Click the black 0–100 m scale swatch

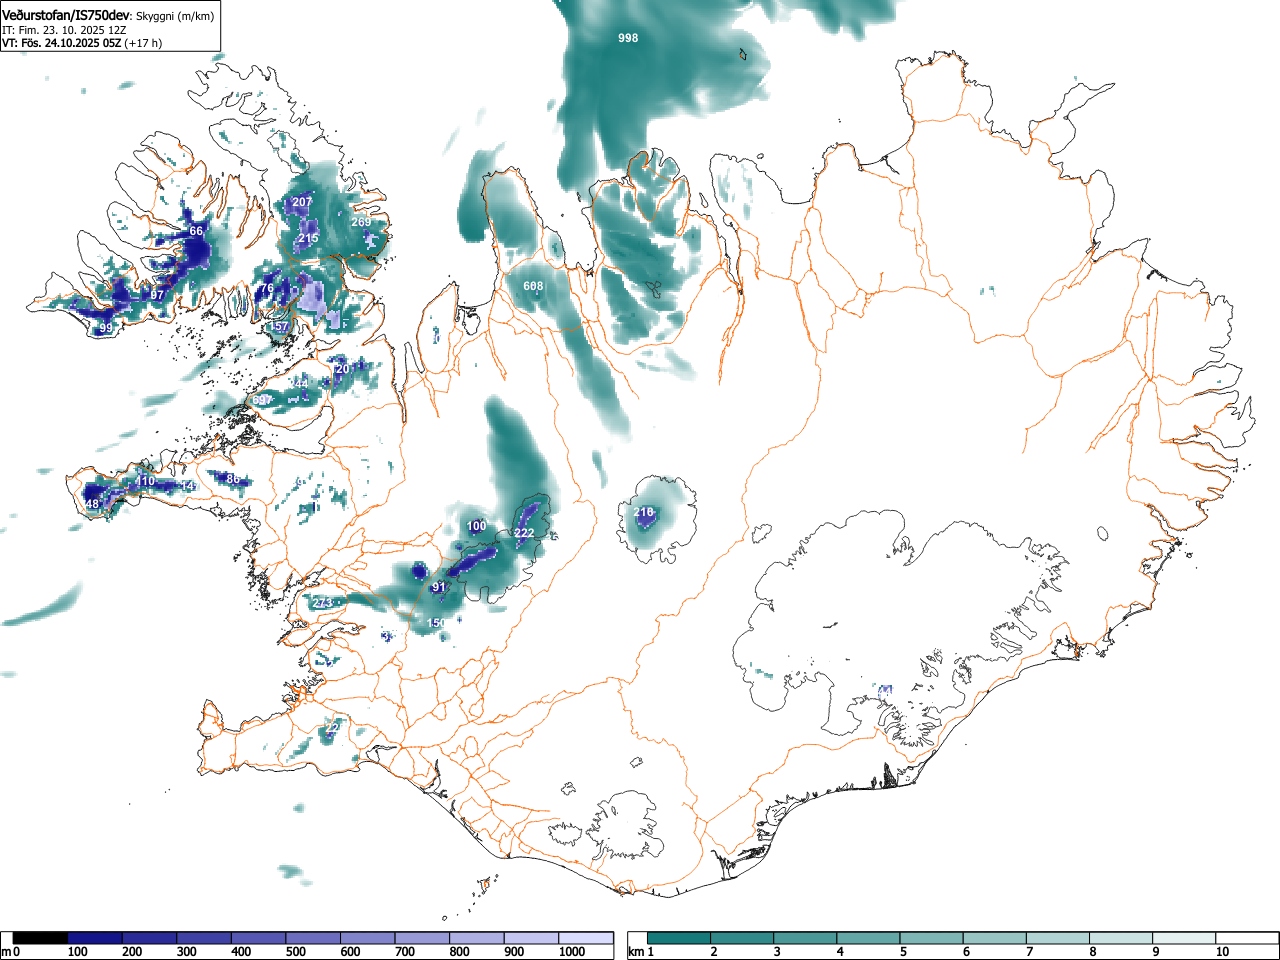coord(41,938)
